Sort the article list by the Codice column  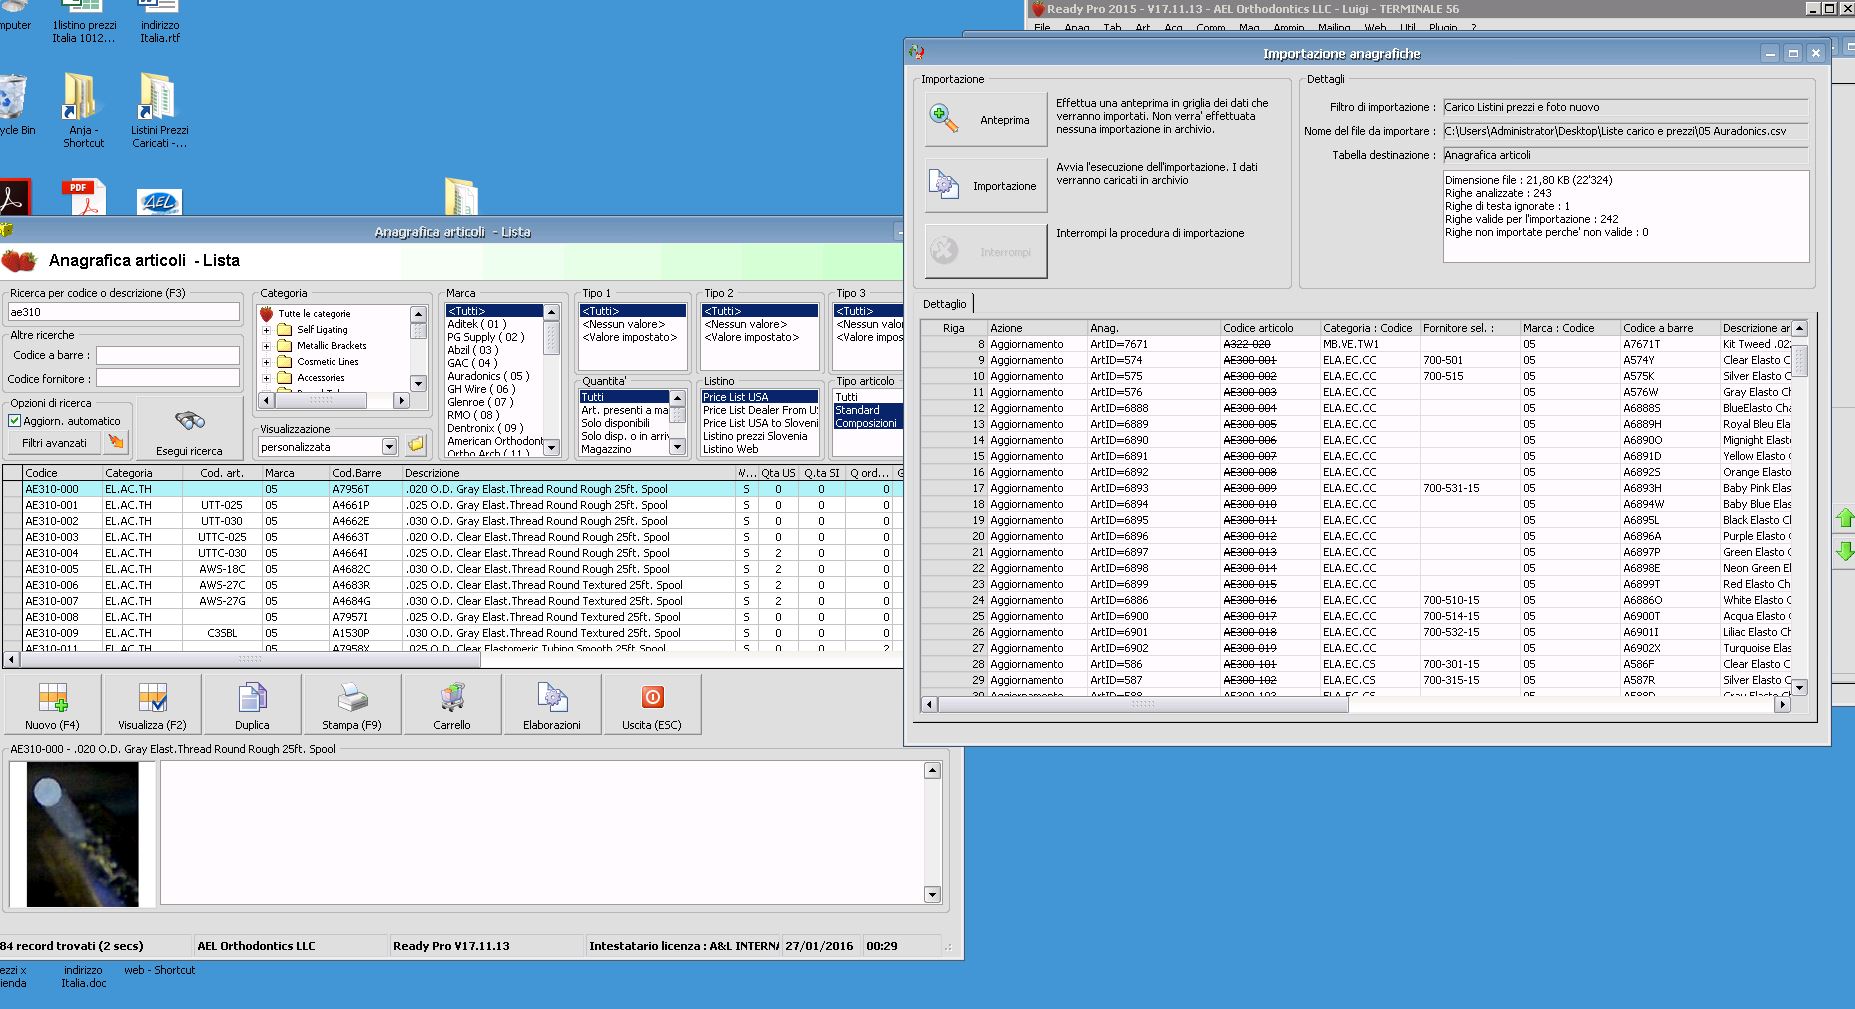pyautogui.click(x=62, y=473)
